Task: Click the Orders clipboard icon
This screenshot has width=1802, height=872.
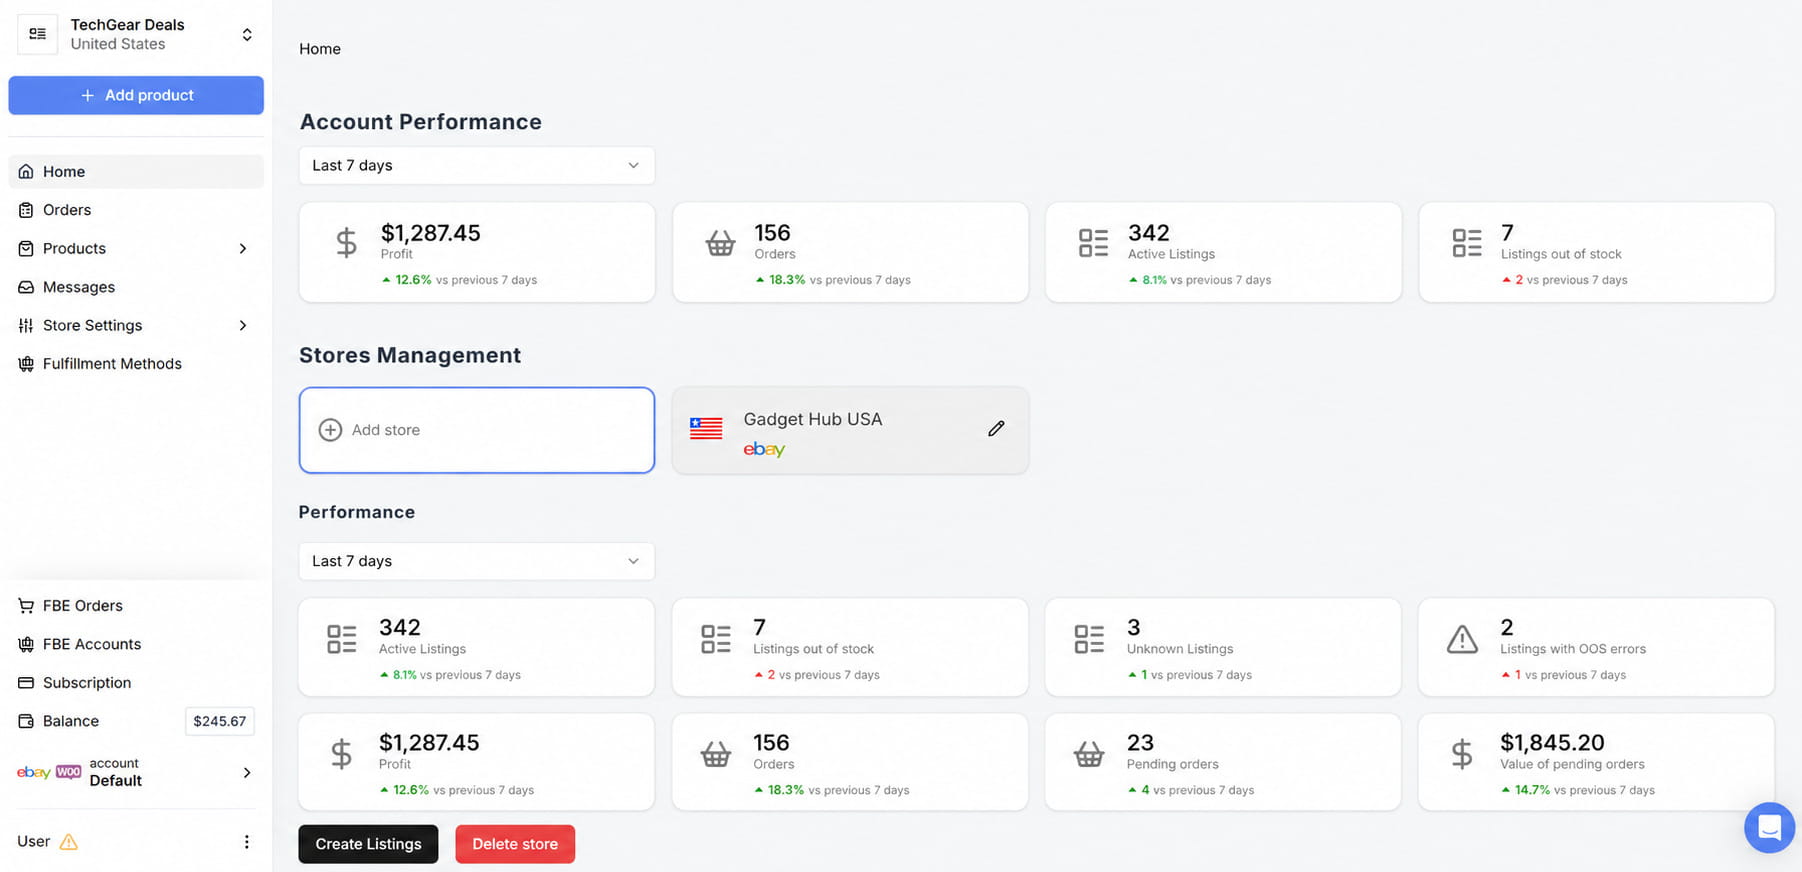Action: (26, 210)
